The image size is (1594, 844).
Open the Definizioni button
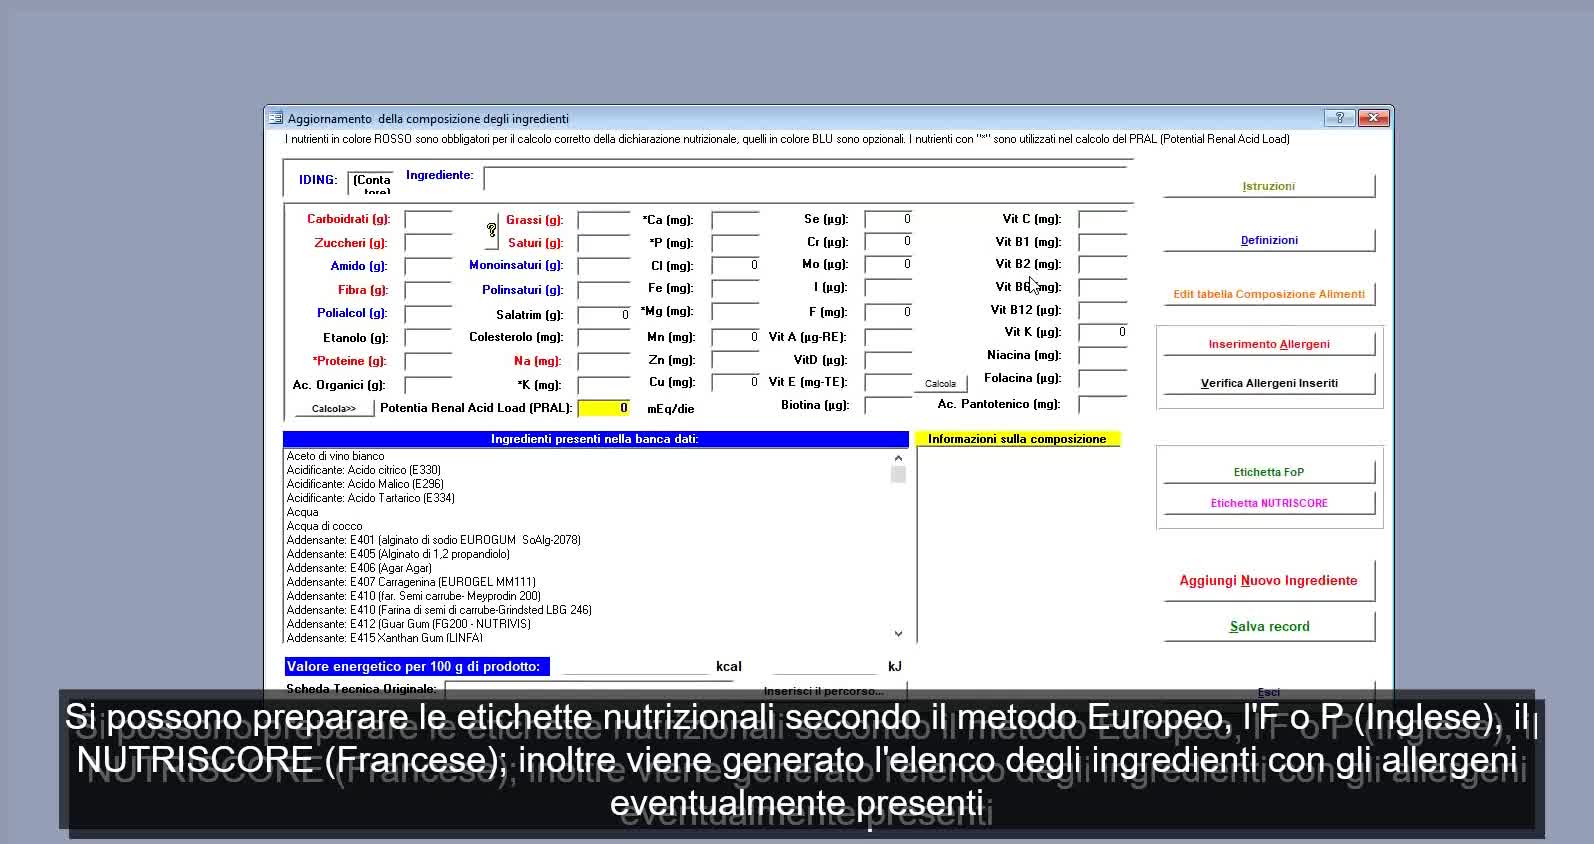(x=1269, y=240)
